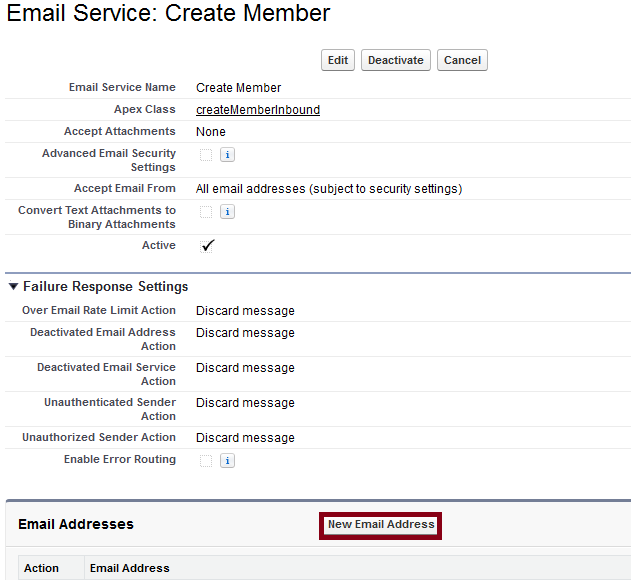Screen dimensions: 631x580
Task: Click Deactivated Email Address Action's Discard message
Action: point(245,333)
